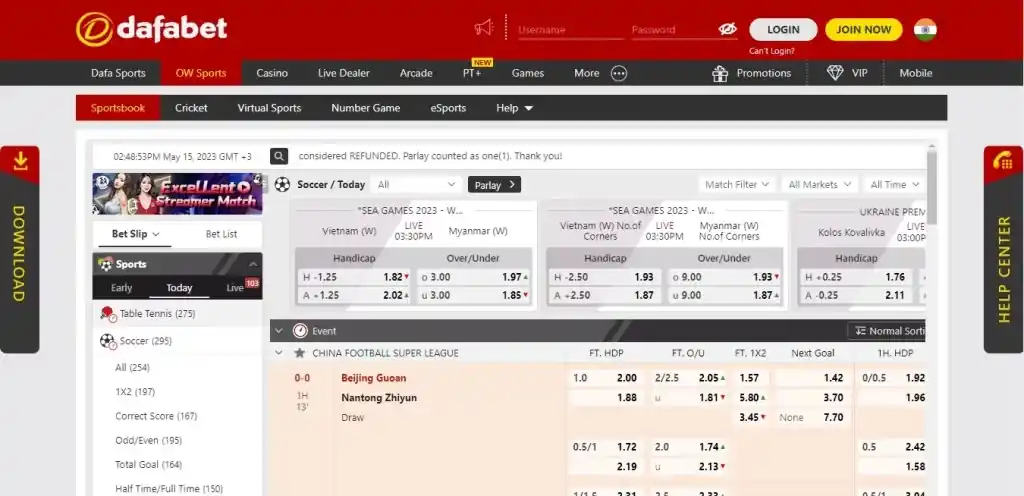Select Half Time/Full Time (150) filter
The height and width of the screenshot is (496, 1024).
click(168, 489)
